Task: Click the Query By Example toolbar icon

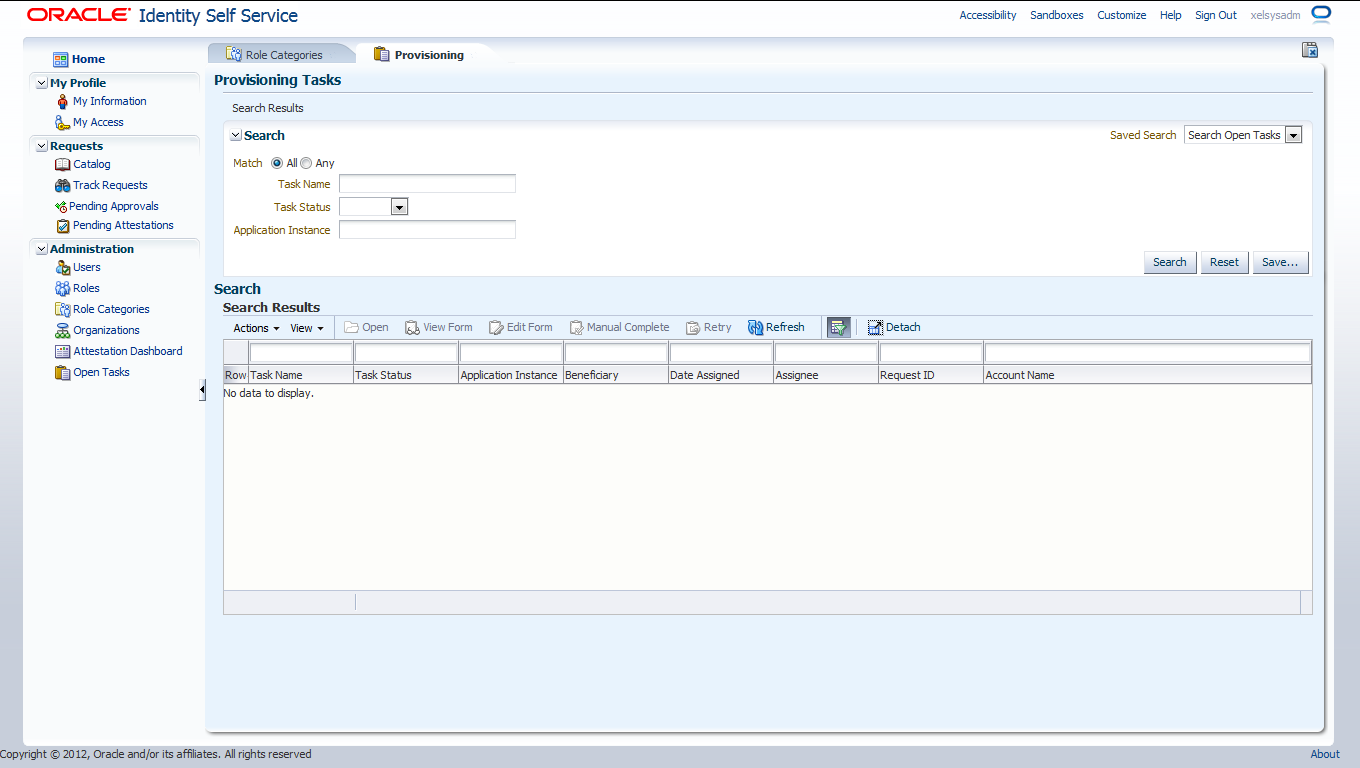Action: (838, 327)
